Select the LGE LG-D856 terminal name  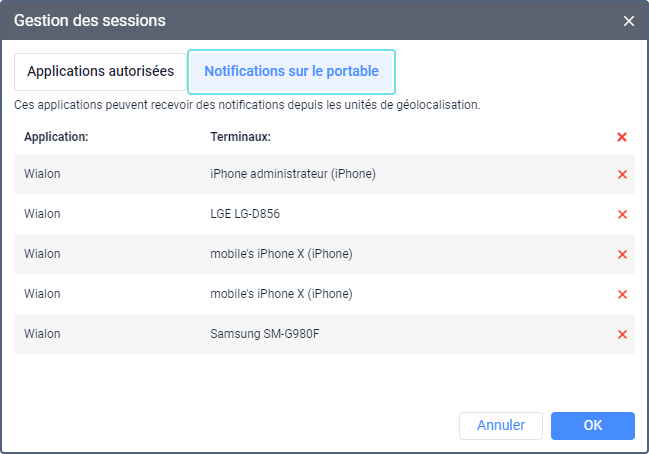251,214
